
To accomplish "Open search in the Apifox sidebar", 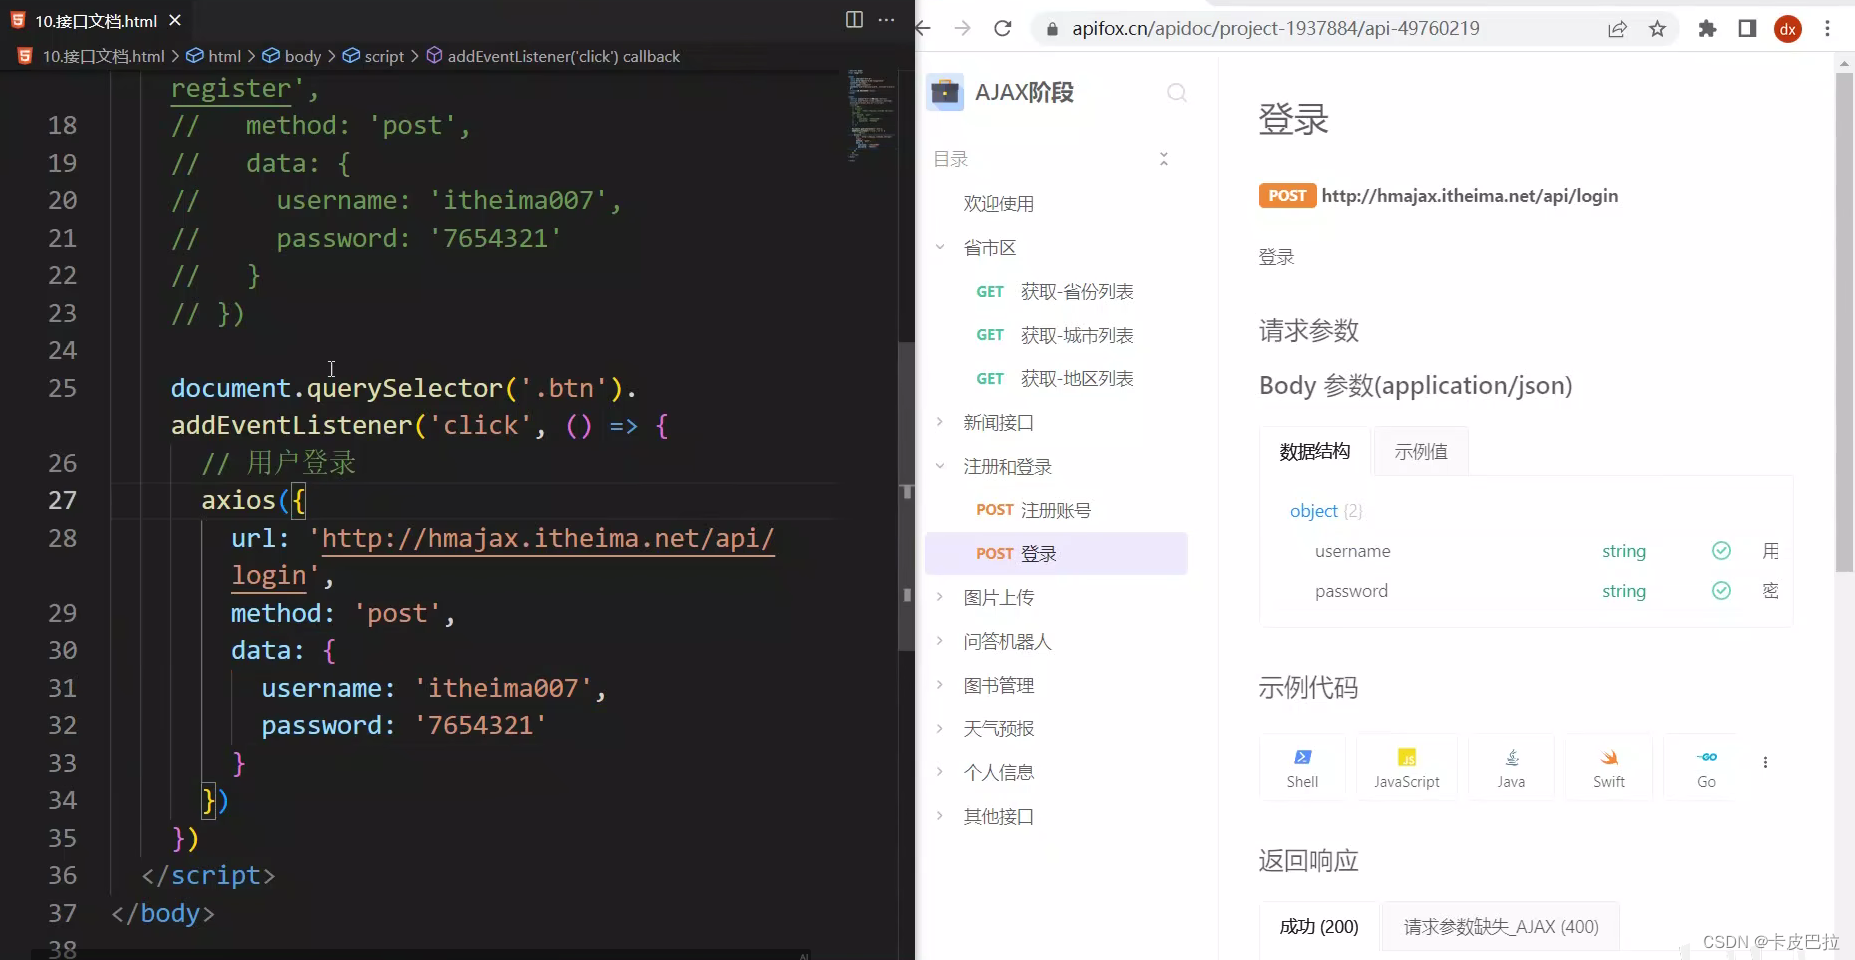I will coord(1176,92).
